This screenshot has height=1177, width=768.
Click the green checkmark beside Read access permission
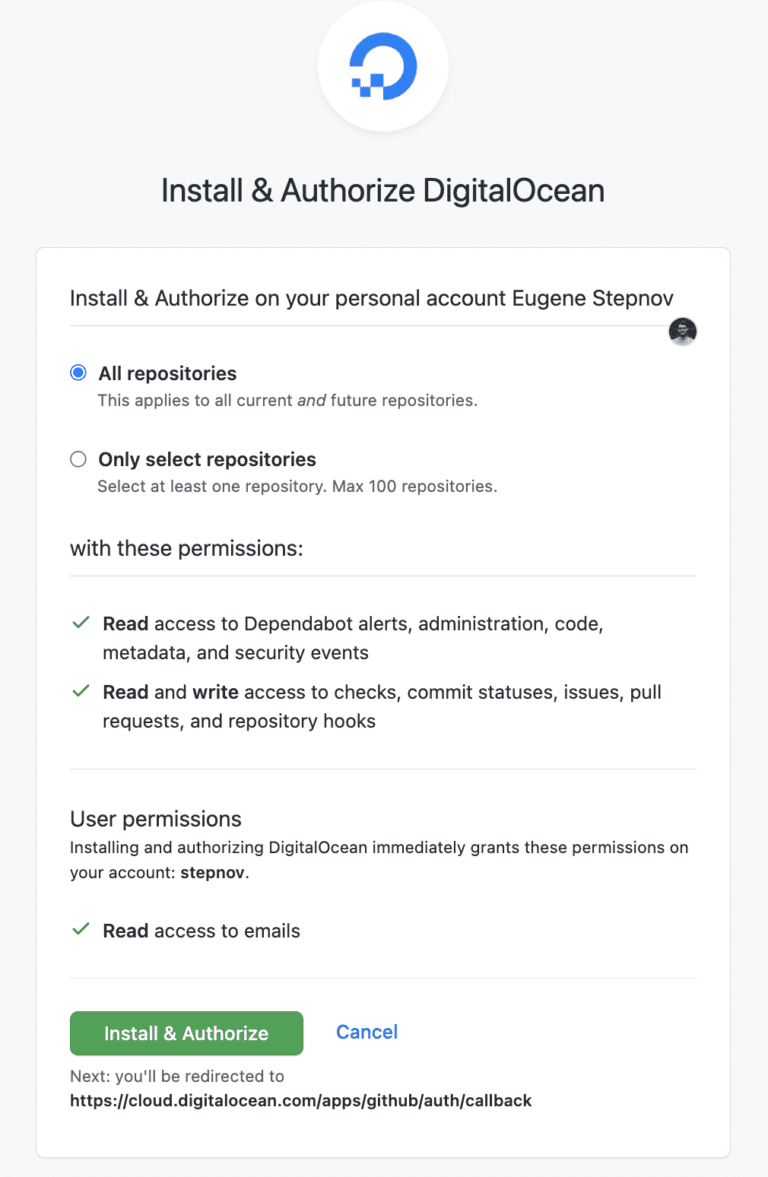pos(81,622)
